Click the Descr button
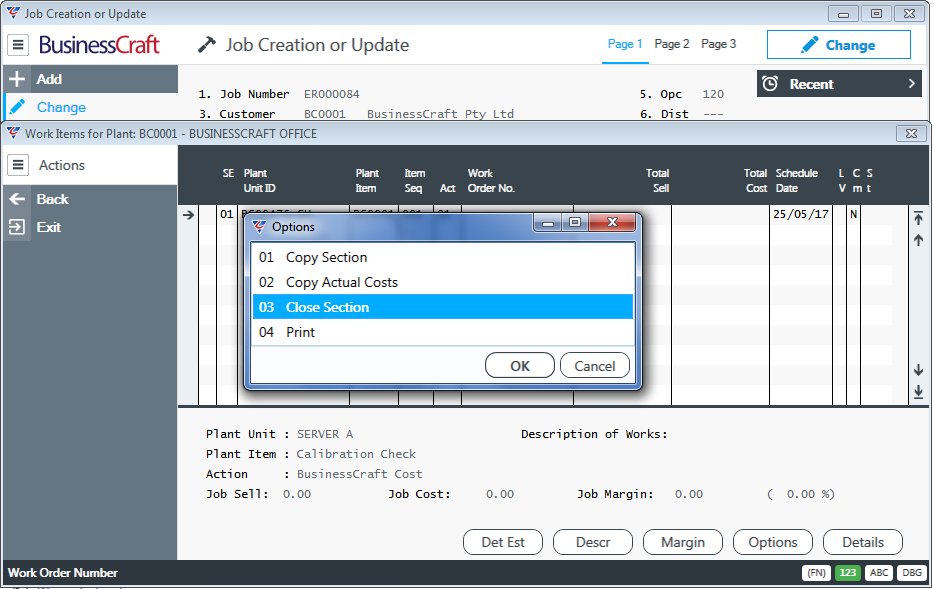The height and width of the screenshot is (589, 934). pos(593,542)
